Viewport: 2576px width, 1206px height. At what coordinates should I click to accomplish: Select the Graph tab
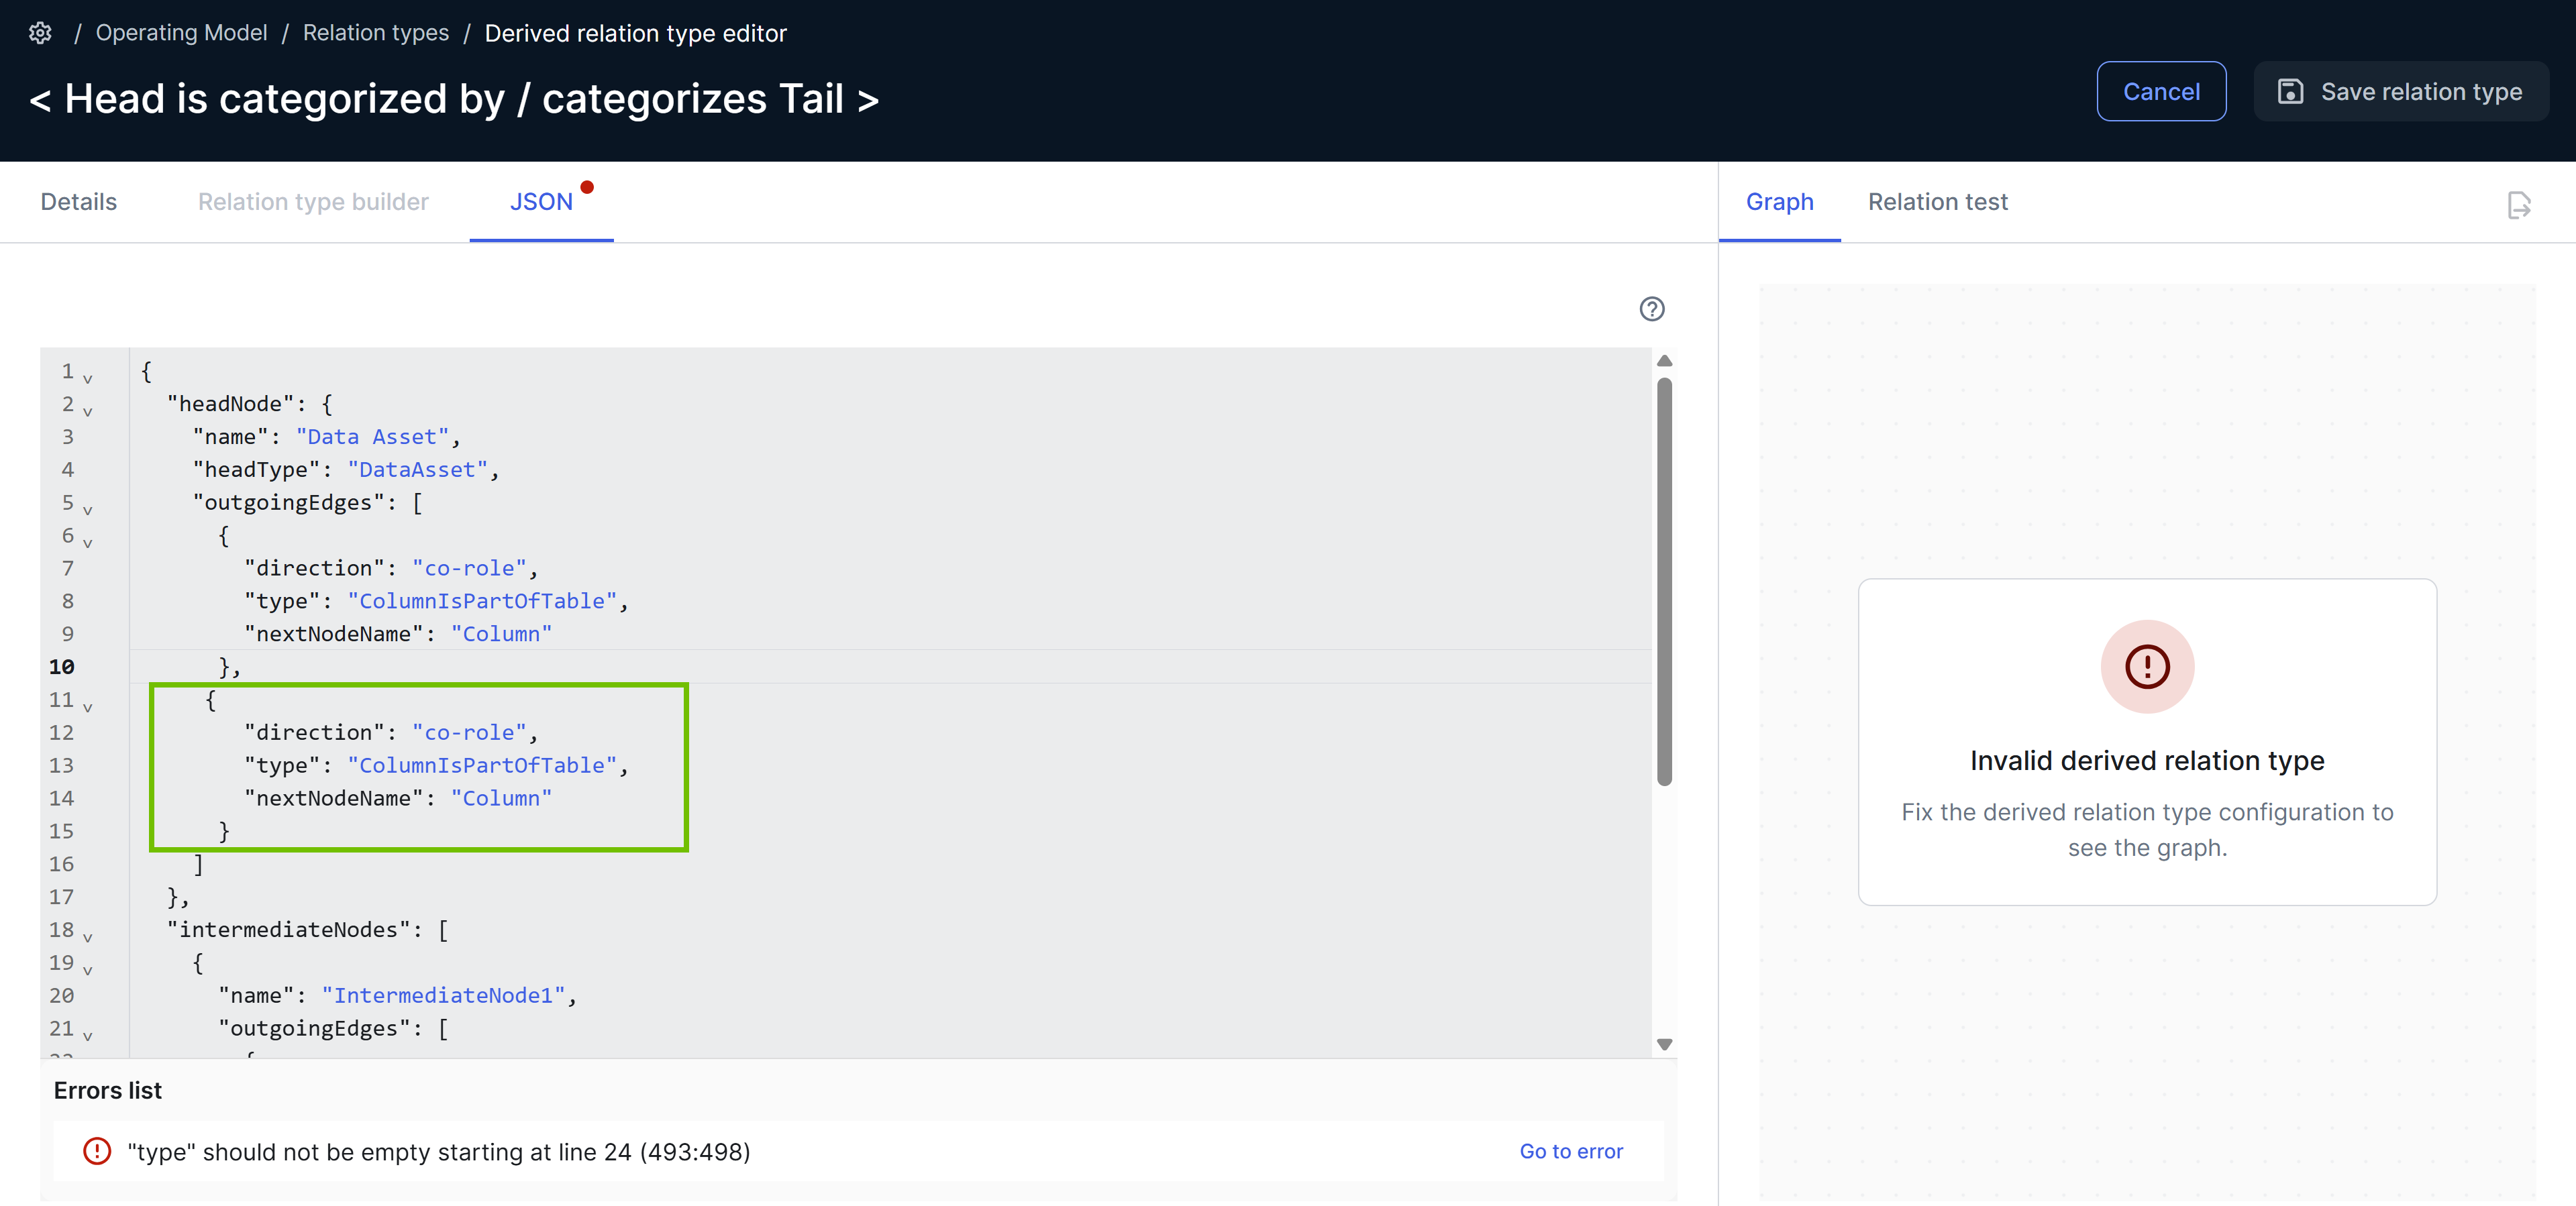(1779, 202)
